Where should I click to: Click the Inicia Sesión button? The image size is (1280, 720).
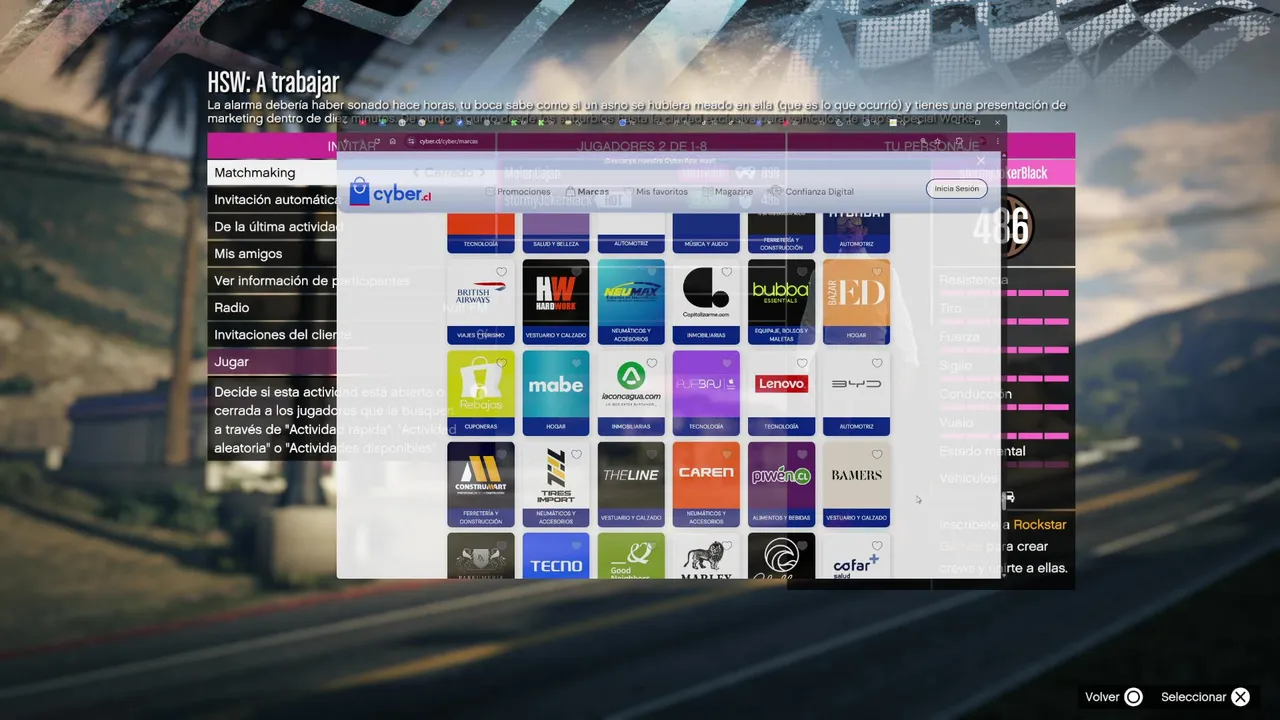[x=957, y=188]
